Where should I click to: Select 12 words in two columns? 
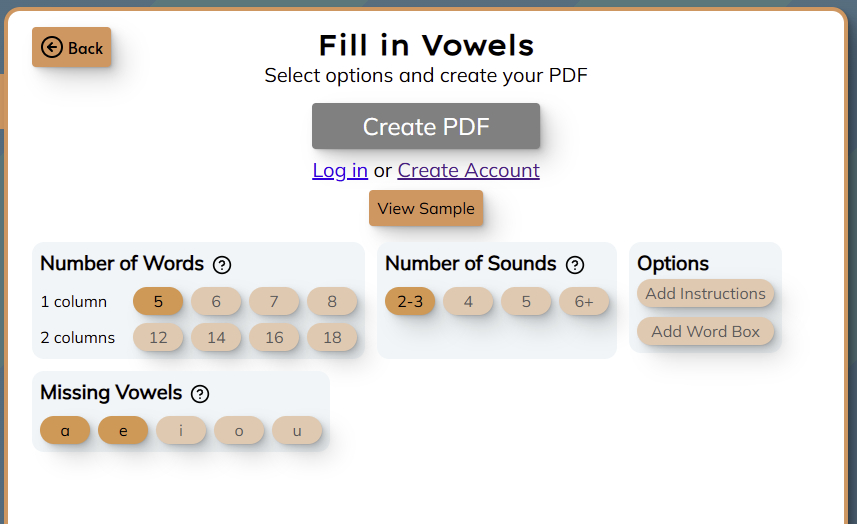coord(158,338)
